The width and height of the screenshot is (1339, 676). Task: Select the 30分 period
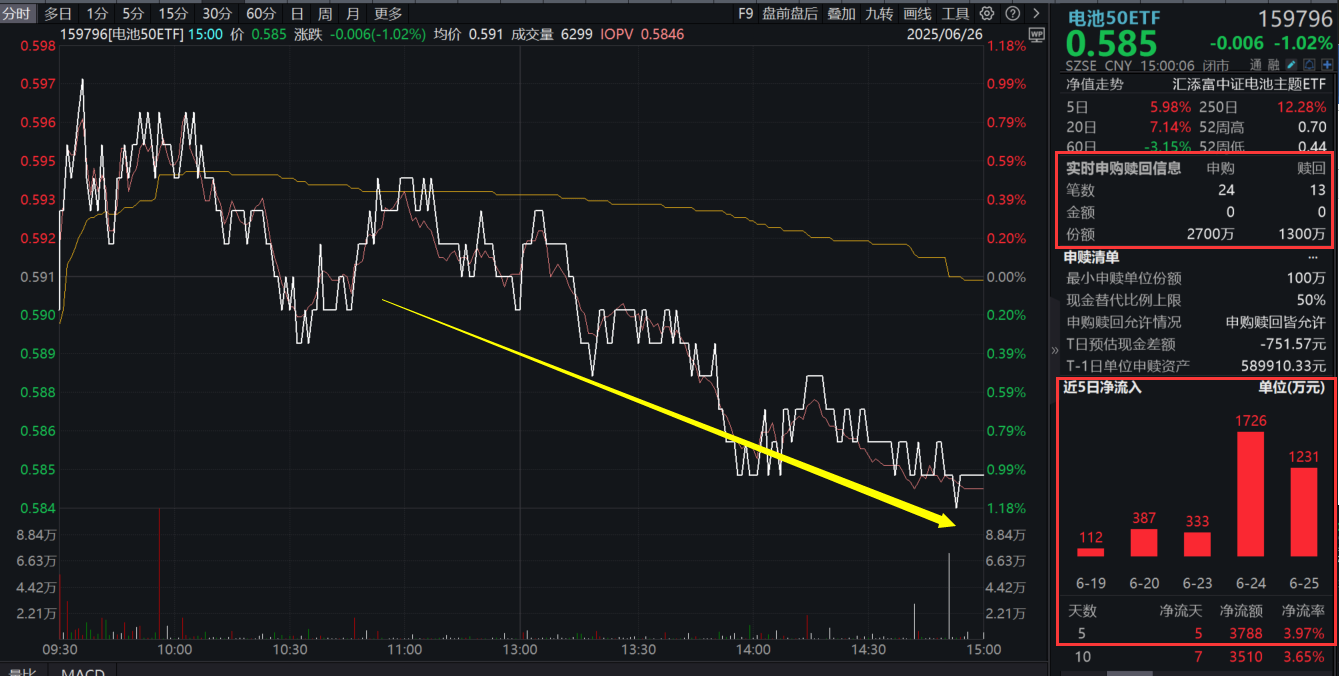[x=217, y=13]
